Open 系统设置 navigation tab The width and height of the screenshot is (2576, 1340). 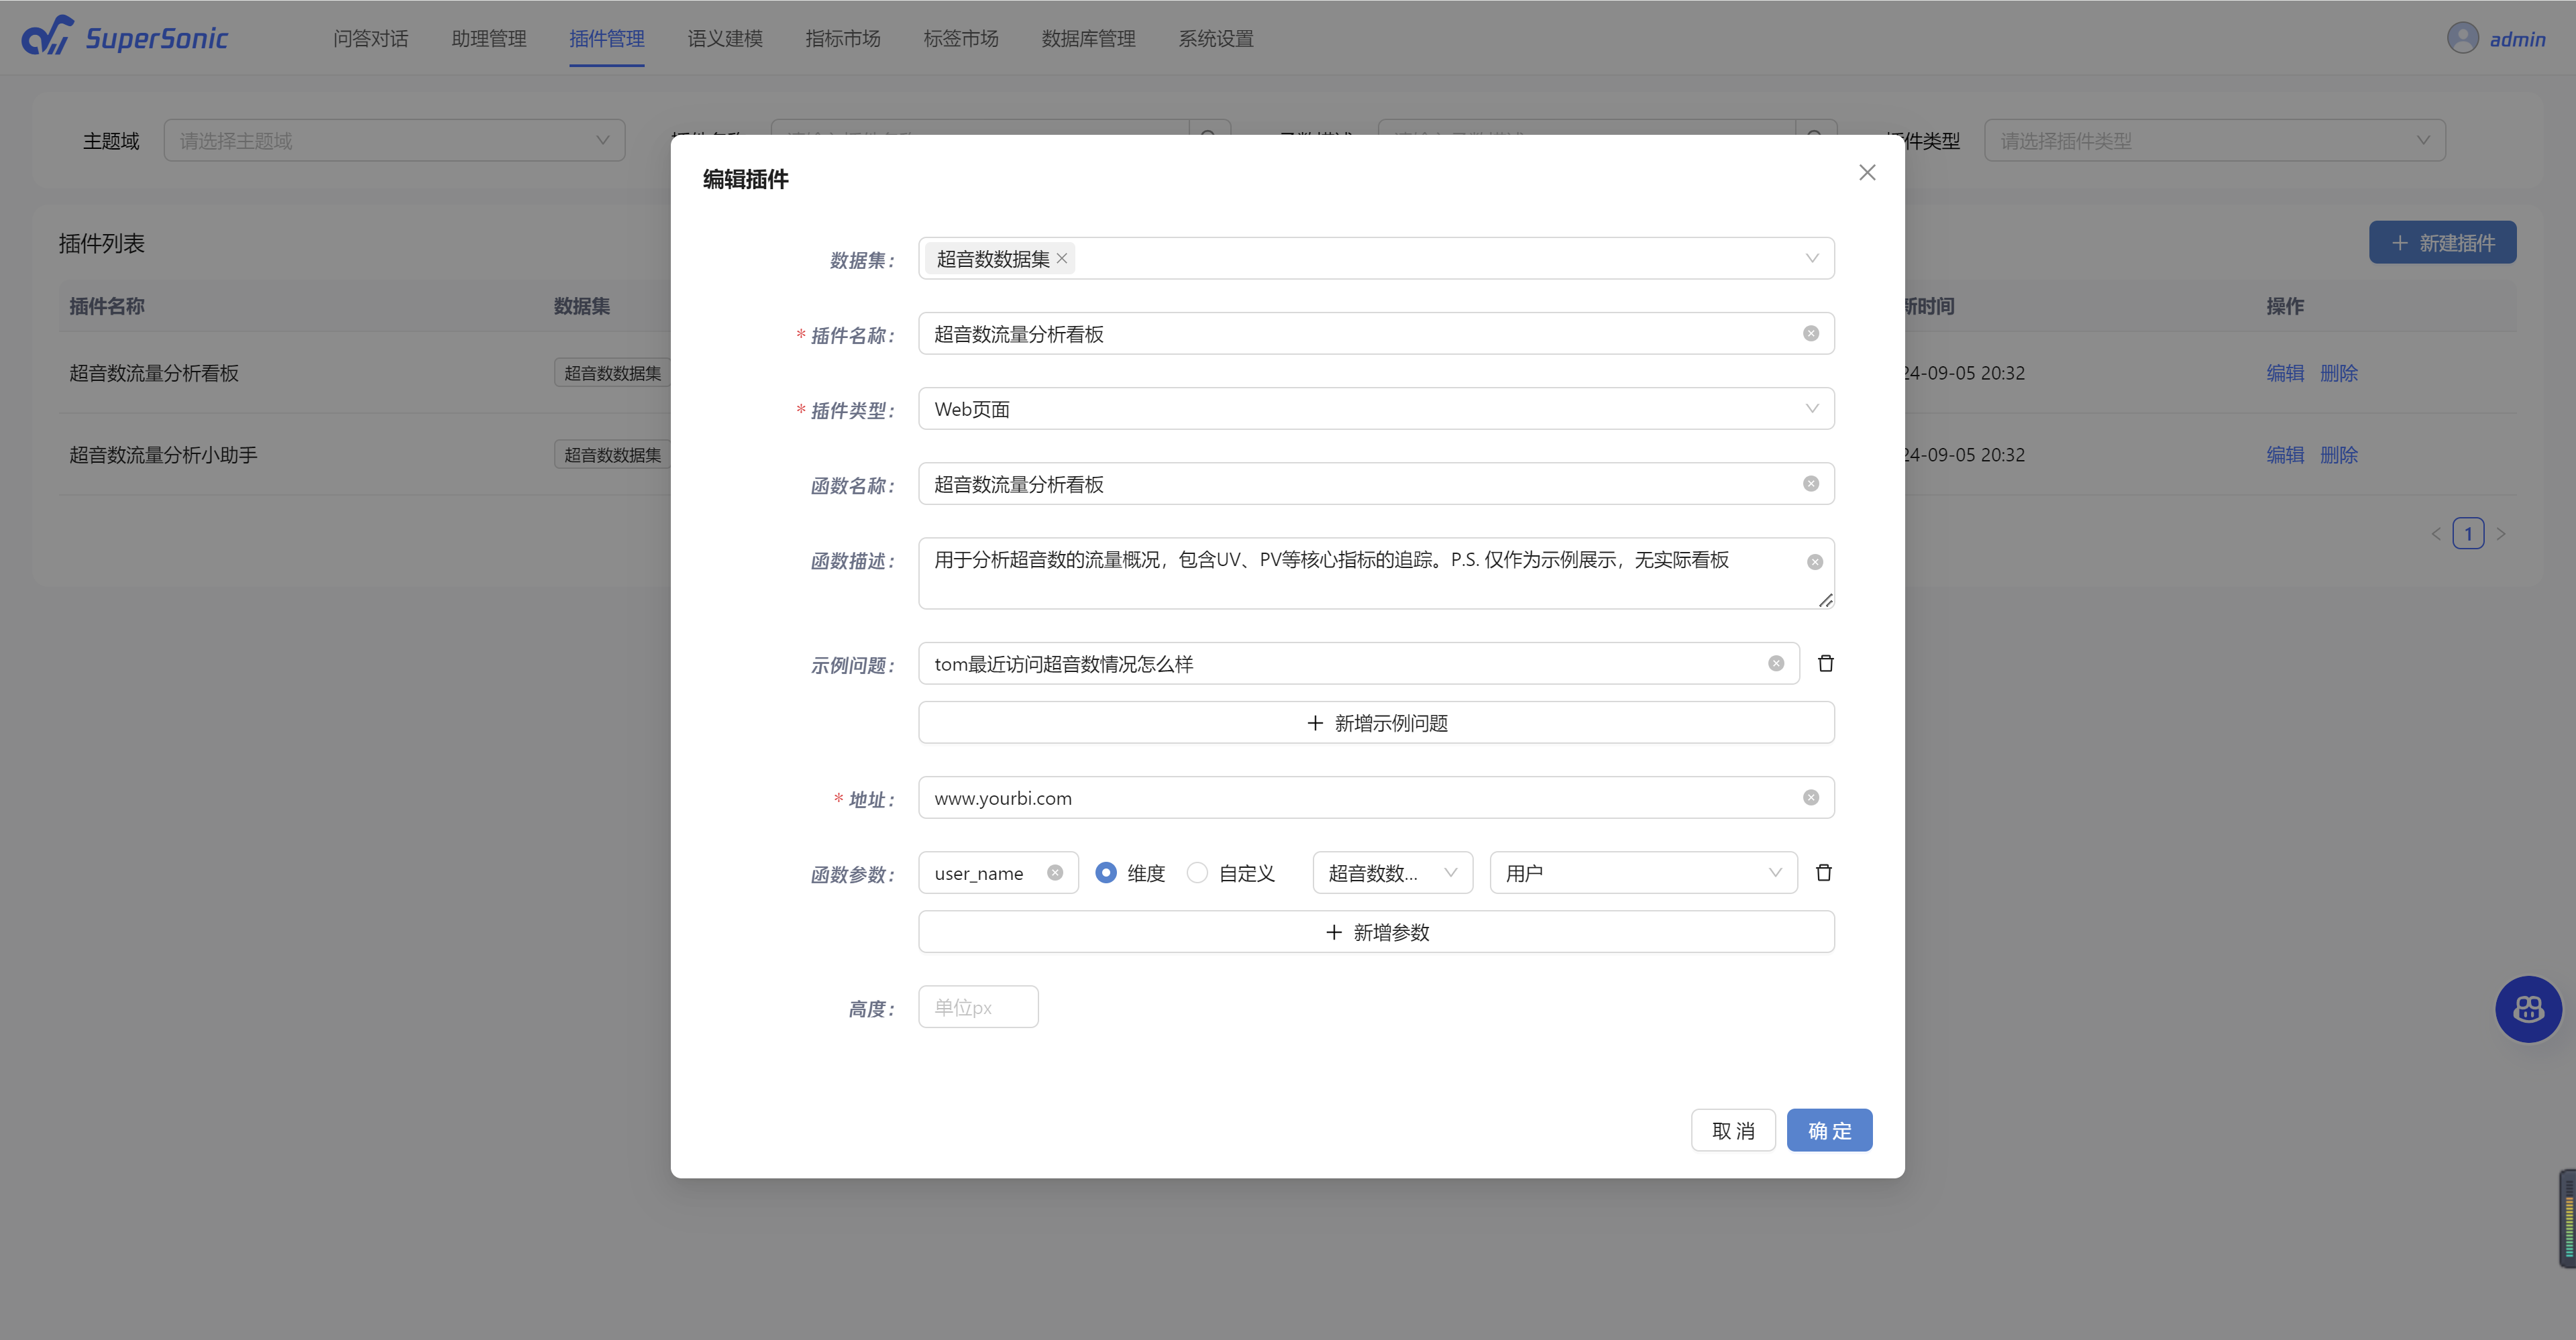[x=1215, y=39]
